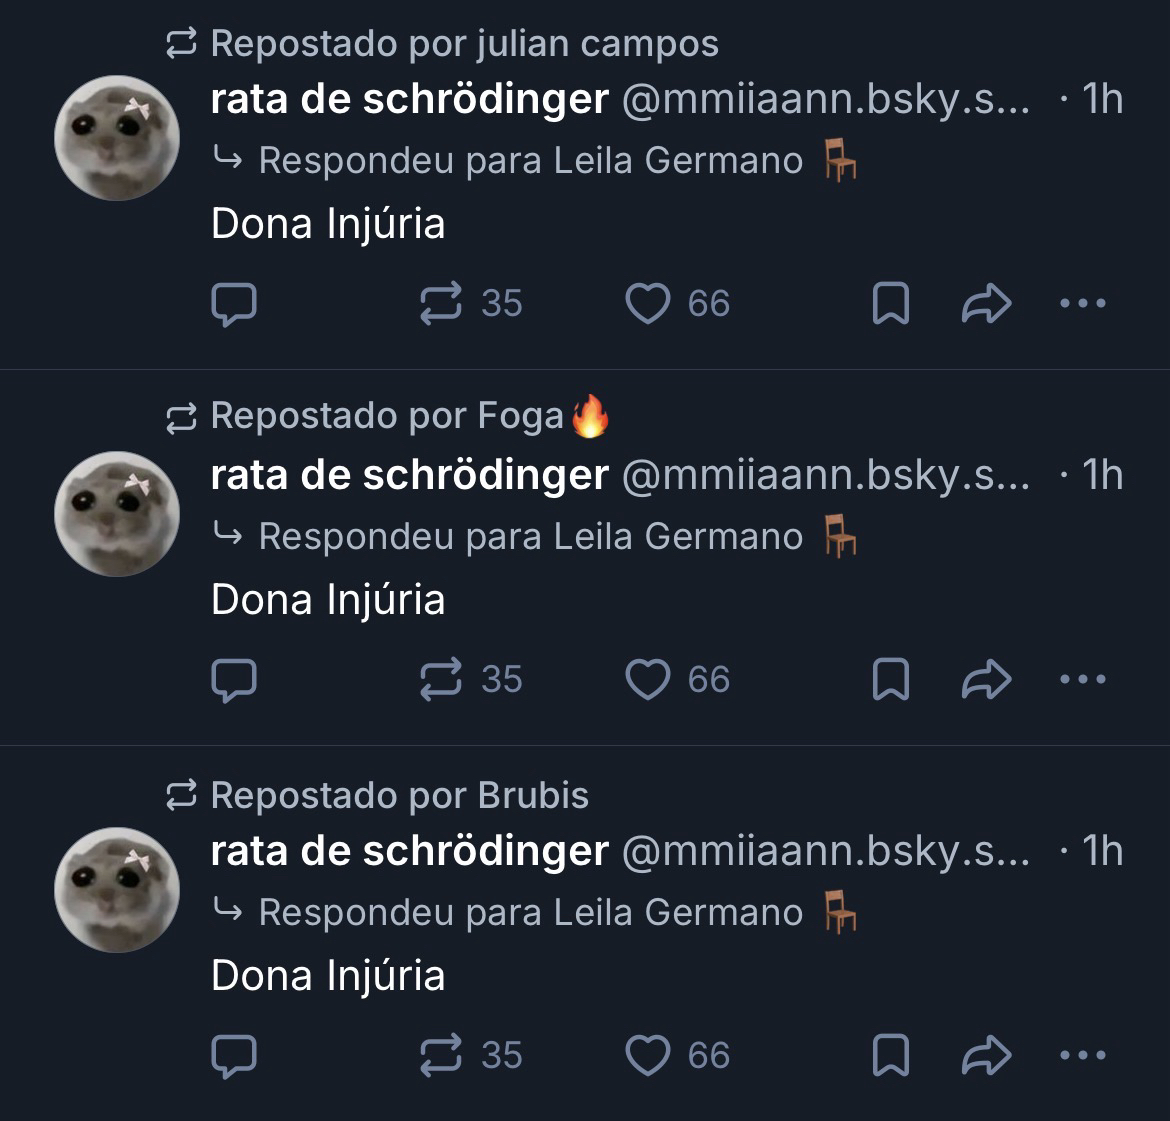
Task: Bookmark the post reposted by julian campos
Action: (x=890, y=303)
